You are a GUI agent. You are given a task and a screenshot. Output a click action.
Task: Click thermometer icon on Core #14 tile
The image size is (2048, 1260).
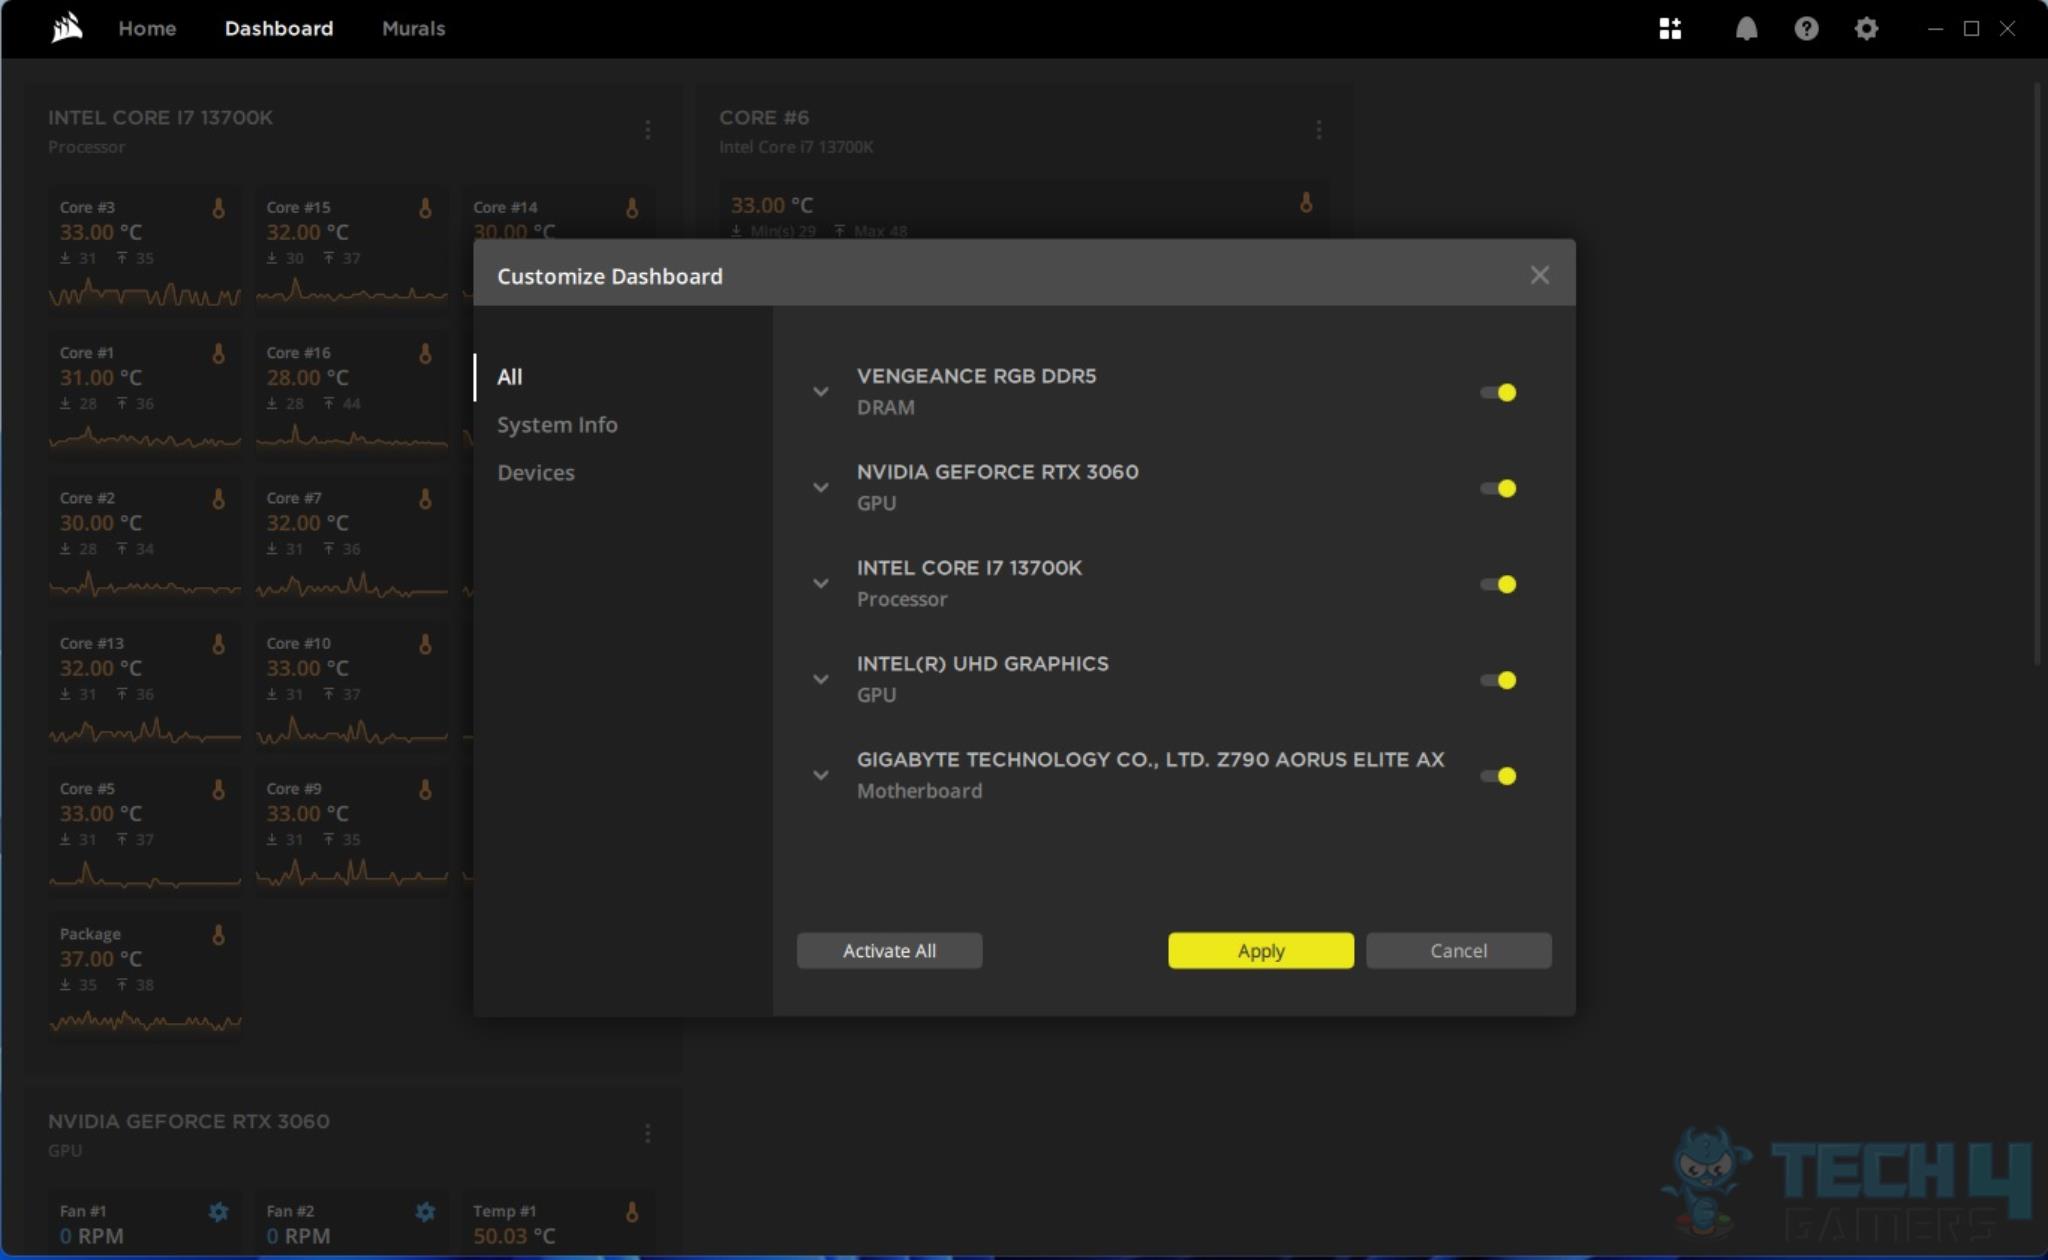[632, 208]
